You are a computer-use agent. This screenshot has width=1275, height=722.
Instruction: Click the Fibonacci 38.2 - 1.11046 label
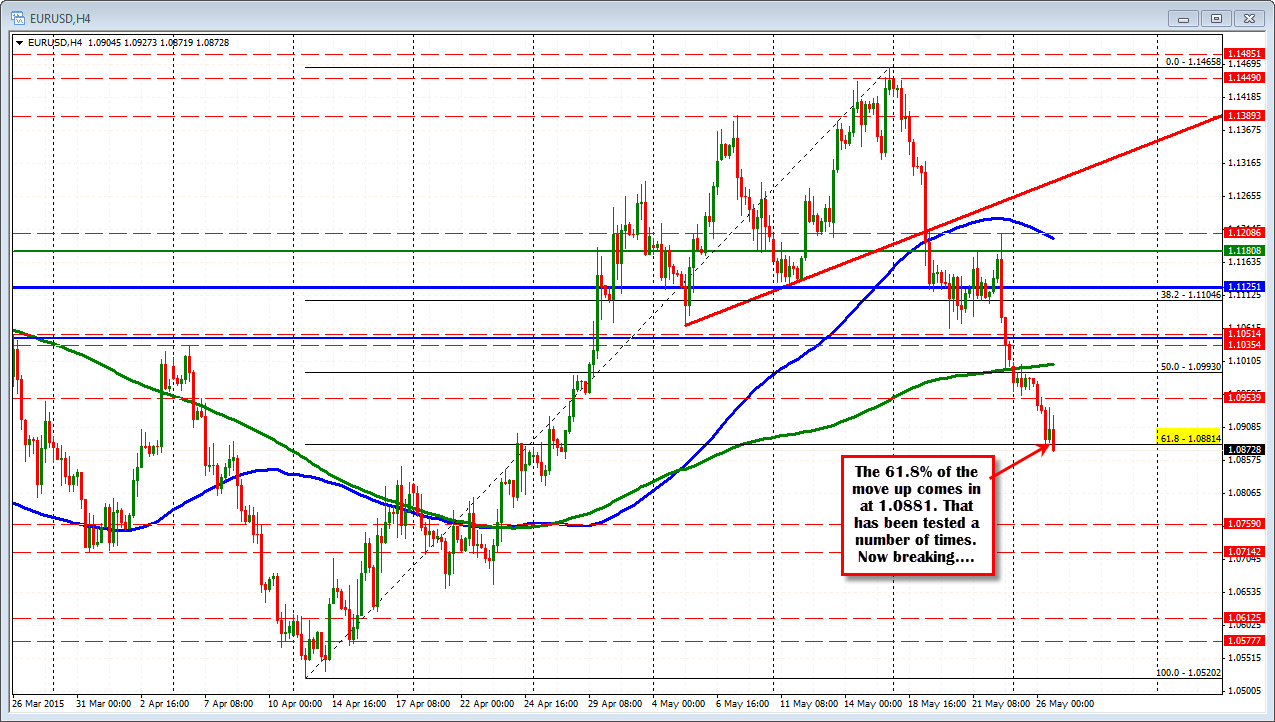1191,295
